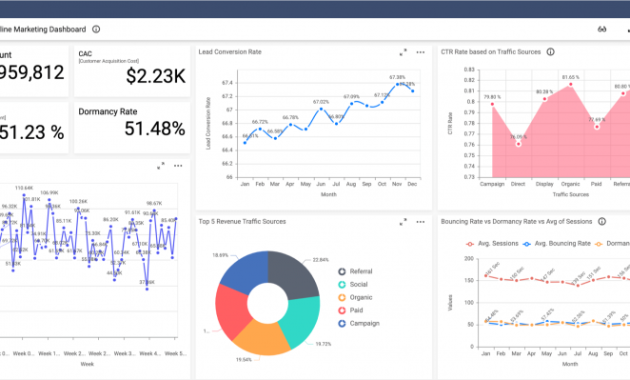Screen dimensions: 630x380
Task: Toggle Referral legend item in donut chart
Action: pyautogui.click(x=355, y=272)
